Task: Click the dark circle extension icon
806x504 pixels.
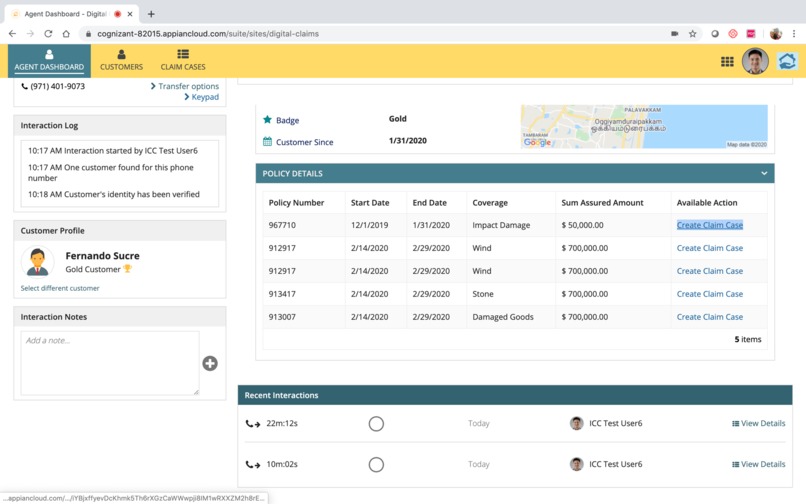Action: point(715,33)
